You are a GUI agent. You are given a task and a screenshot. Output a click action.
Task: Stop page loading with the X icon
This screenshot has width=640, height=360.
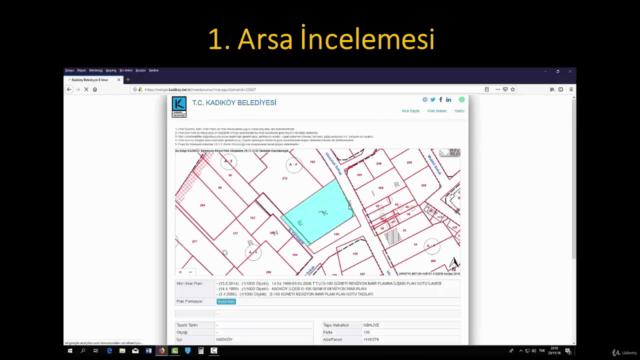pos(86,89)
